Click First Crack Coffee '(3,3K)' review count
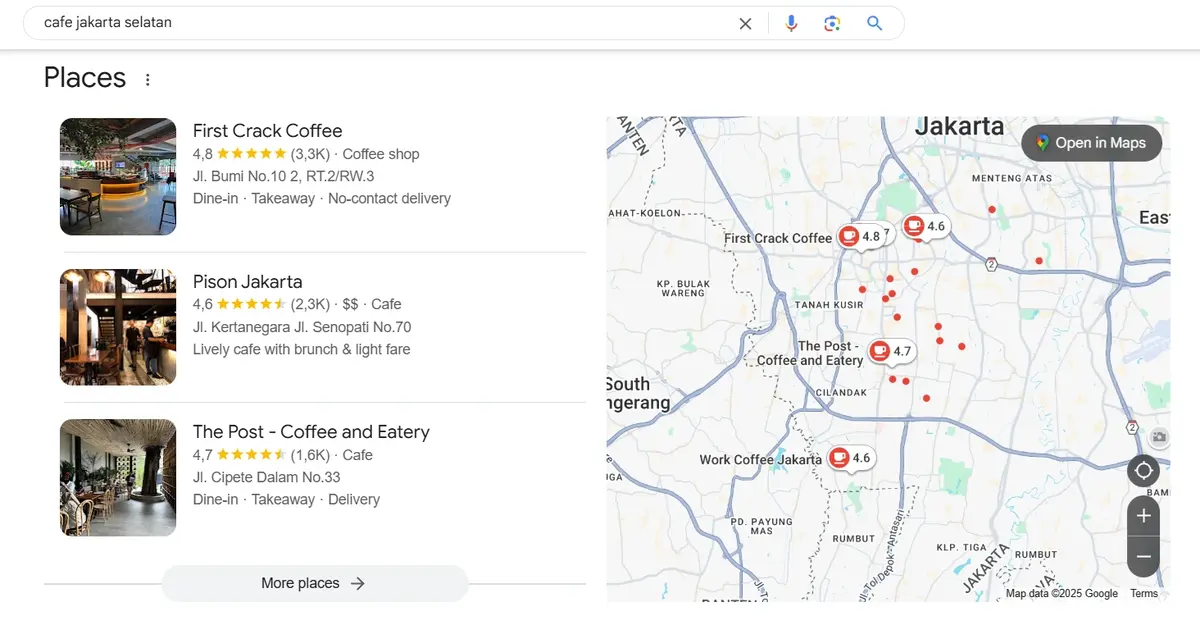Image resolution: width=1200 pixels, height=625 pixels. [x=310, y=154]
